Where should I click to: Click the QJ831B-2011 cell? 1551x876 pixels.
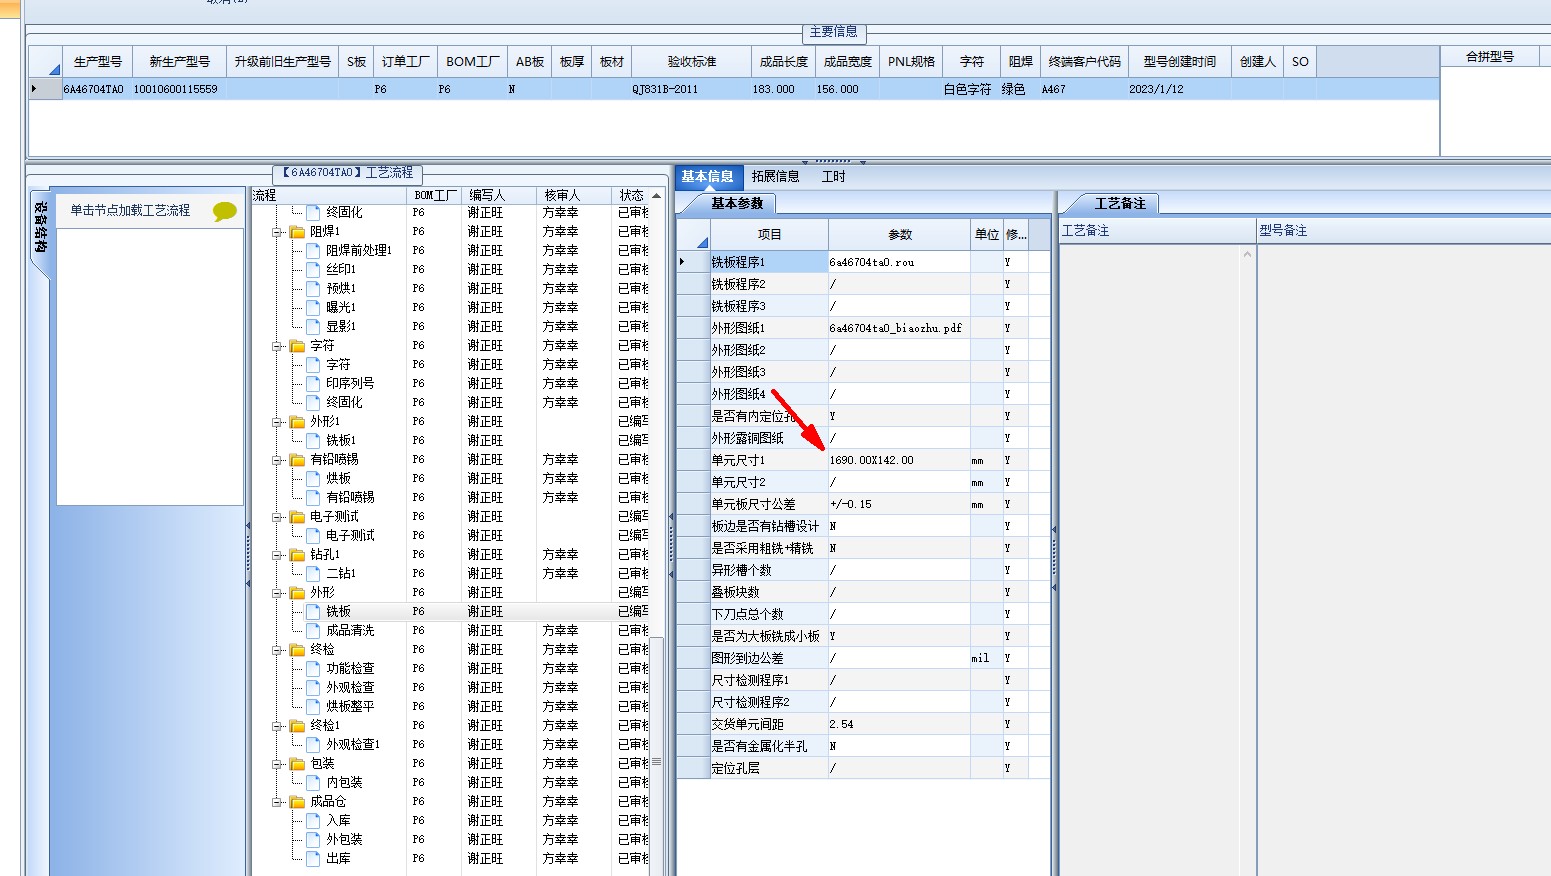click(692, 89)
